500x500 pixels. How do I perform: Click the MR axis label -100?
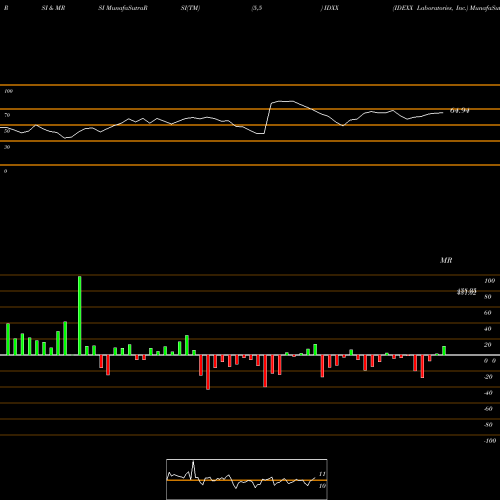click(x=490, y=441)
